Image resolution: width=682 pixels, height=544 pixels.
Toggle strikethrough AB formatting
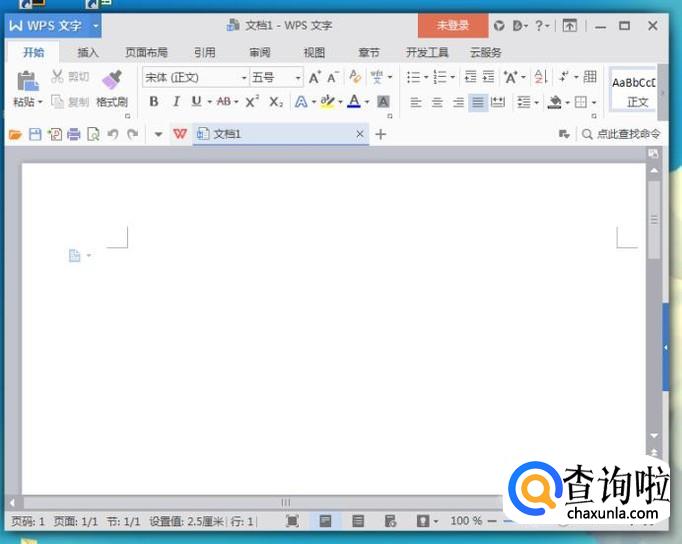point(224,102)
